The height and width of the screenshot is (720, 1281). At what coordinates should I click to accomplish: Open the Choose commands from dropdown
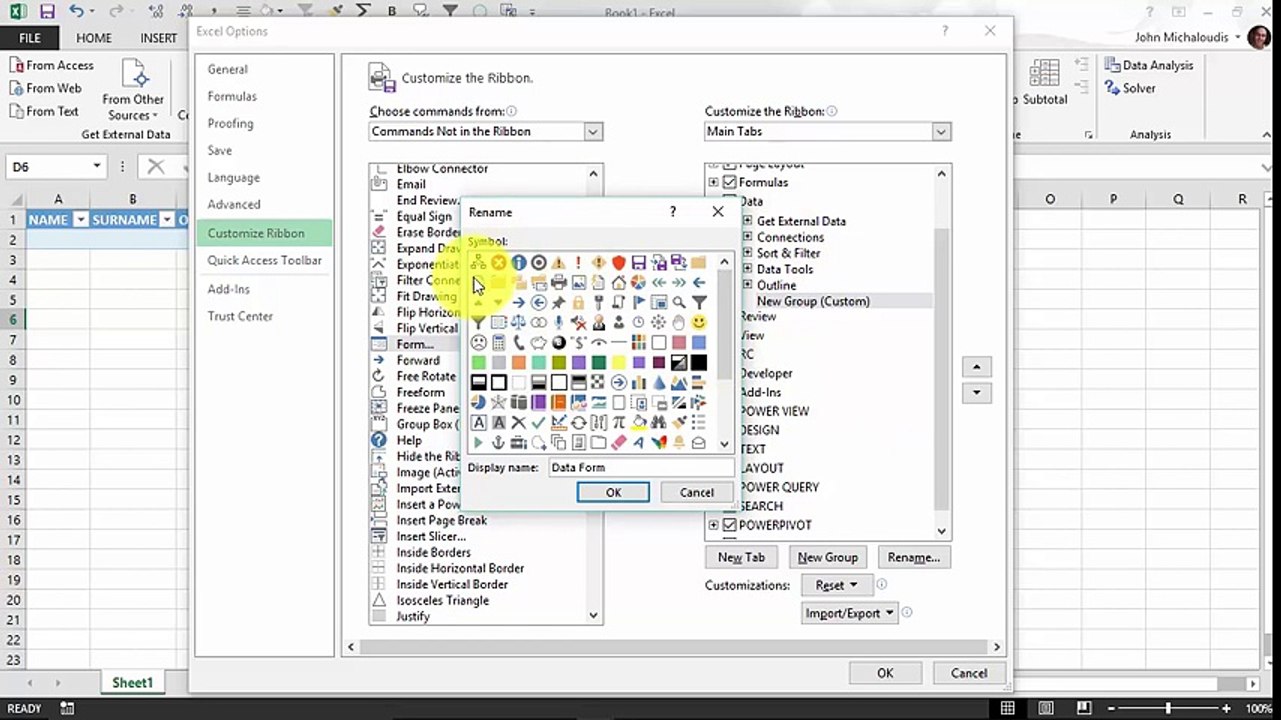pos(593,131)
